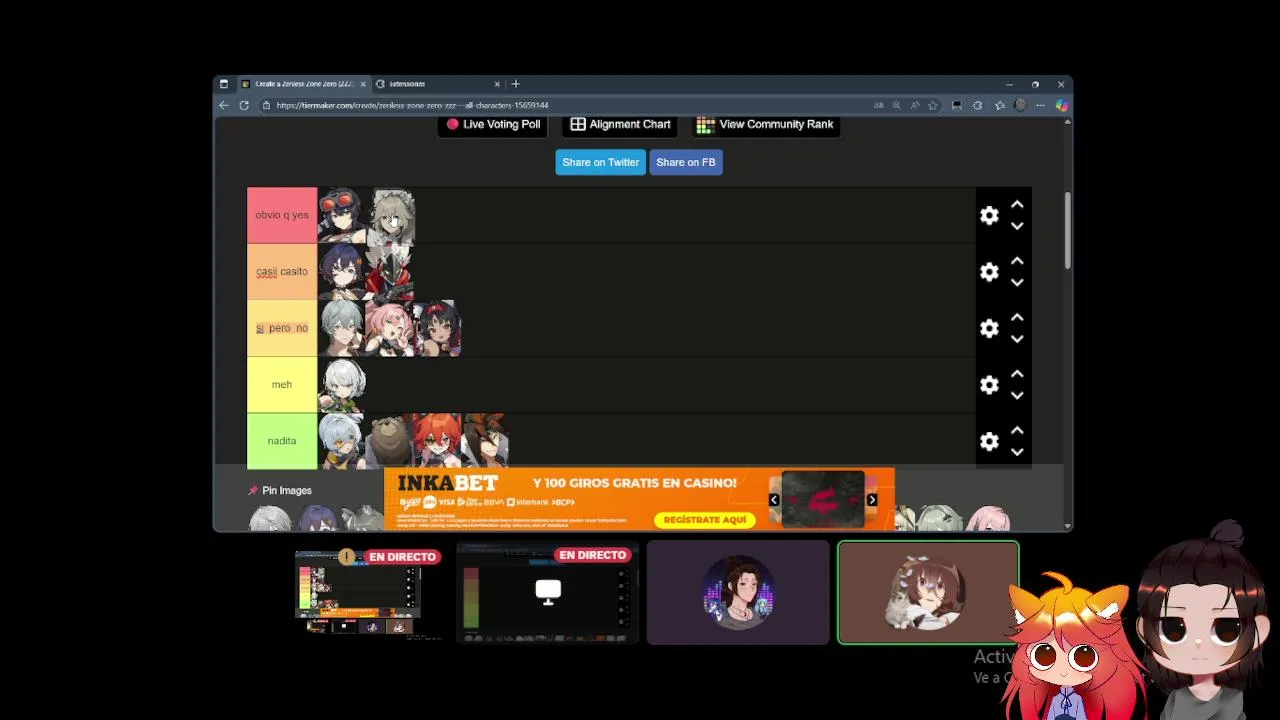
Task: Select gray-haired character in 'obvio q yes' tier
Action: click(x=391, y=215)
